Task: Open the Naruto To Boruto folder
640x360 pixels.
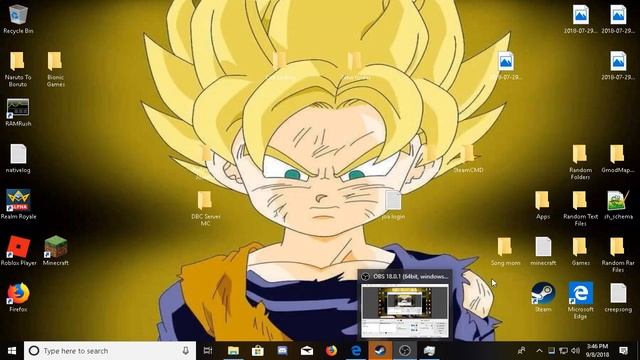Action: (x=18, y=69)
